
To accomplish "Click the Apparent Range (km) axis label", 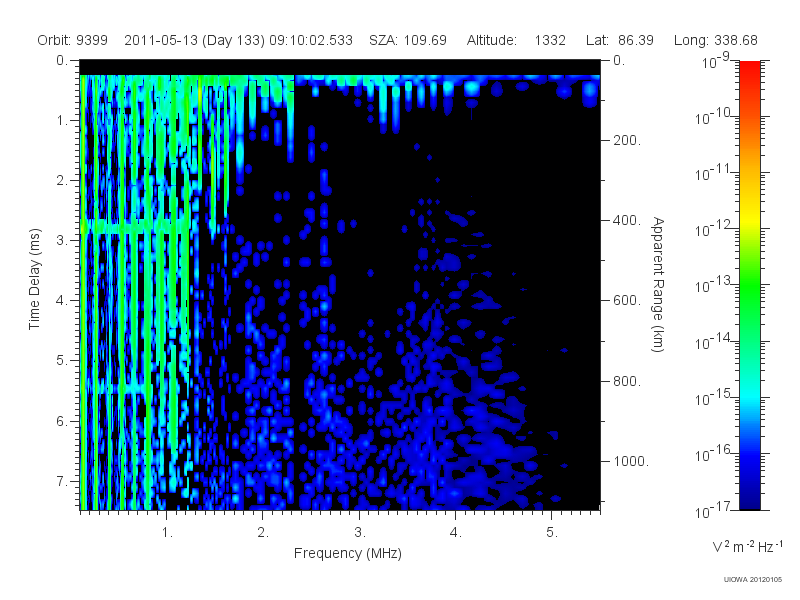I will [x=658, y=284].
